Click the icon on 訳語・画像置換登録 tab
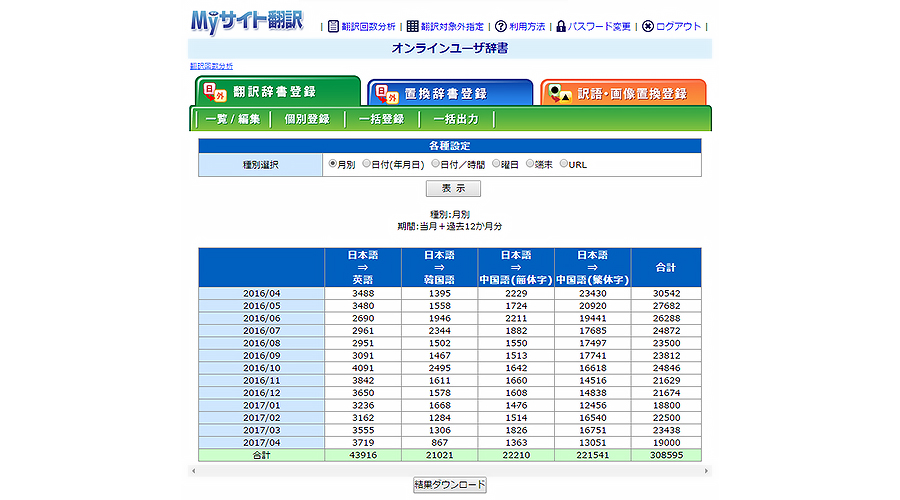This screenshot has width=900, height=500. click(560, 94)
